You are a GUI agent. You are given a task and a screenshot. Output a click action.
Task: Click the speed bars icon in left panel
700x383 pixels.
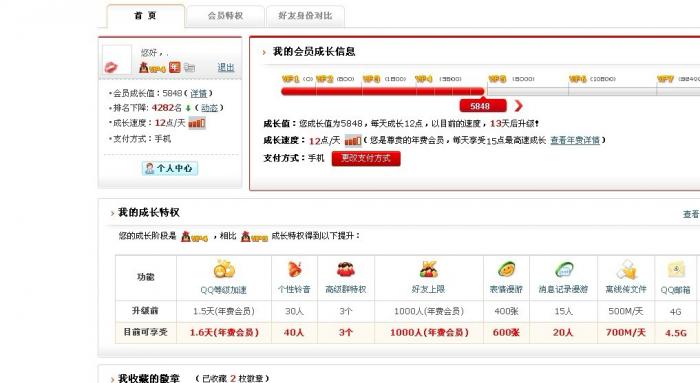tap(197, 123)
